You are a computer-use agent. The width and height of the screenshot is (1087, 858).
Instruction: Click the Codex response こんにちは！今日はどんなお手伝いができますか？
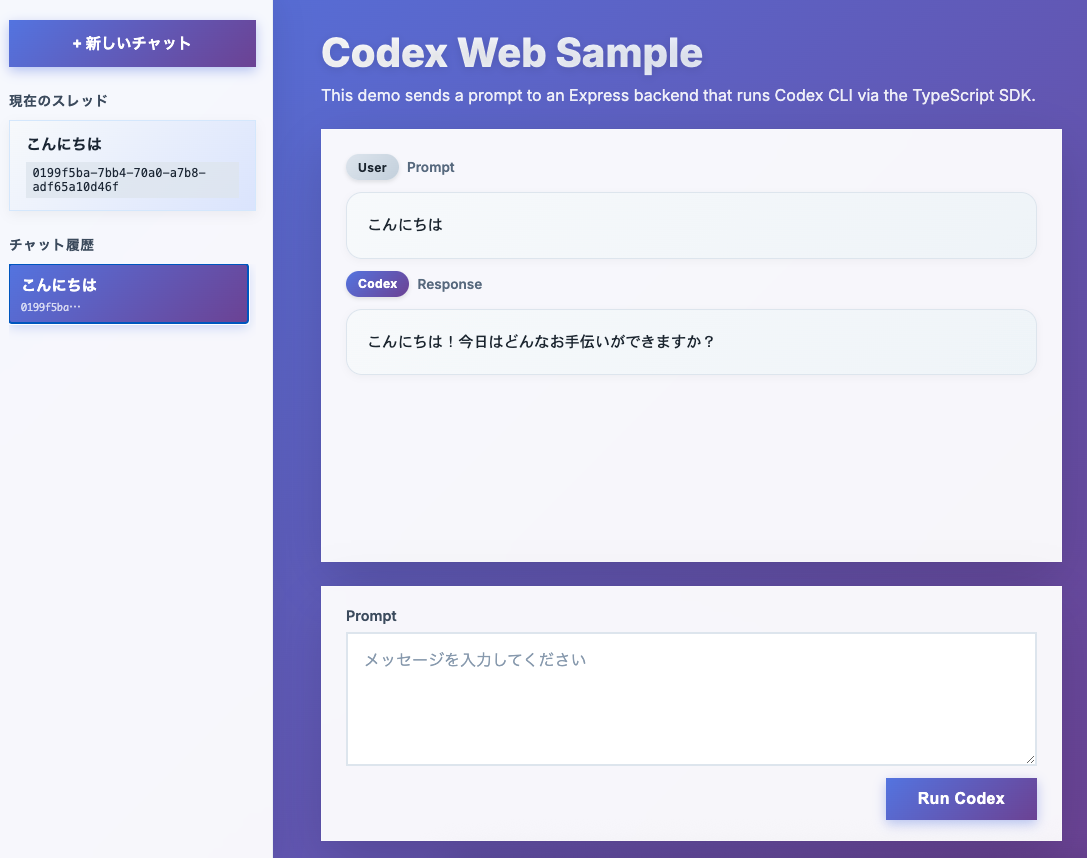pos(691,342)
